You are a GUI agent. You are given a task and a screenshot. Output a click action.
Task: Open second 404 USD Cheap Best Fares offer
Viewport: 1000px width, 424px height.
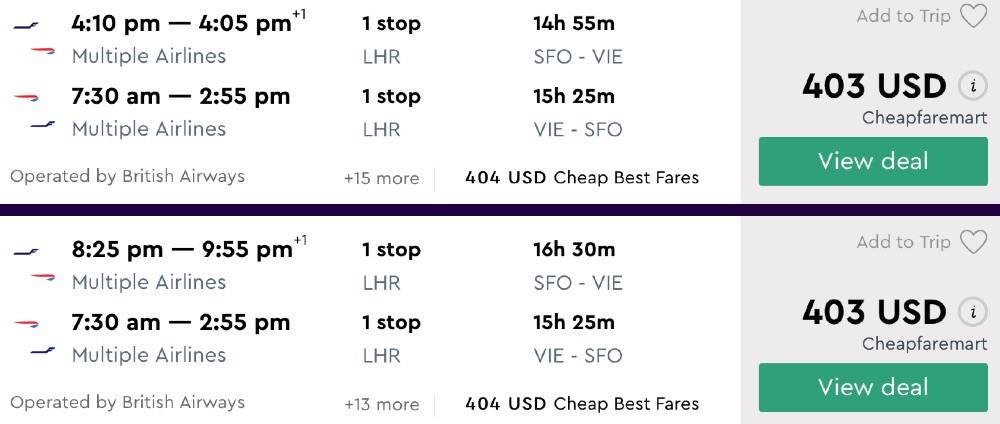pyautogui.click(x=581, y=404)
